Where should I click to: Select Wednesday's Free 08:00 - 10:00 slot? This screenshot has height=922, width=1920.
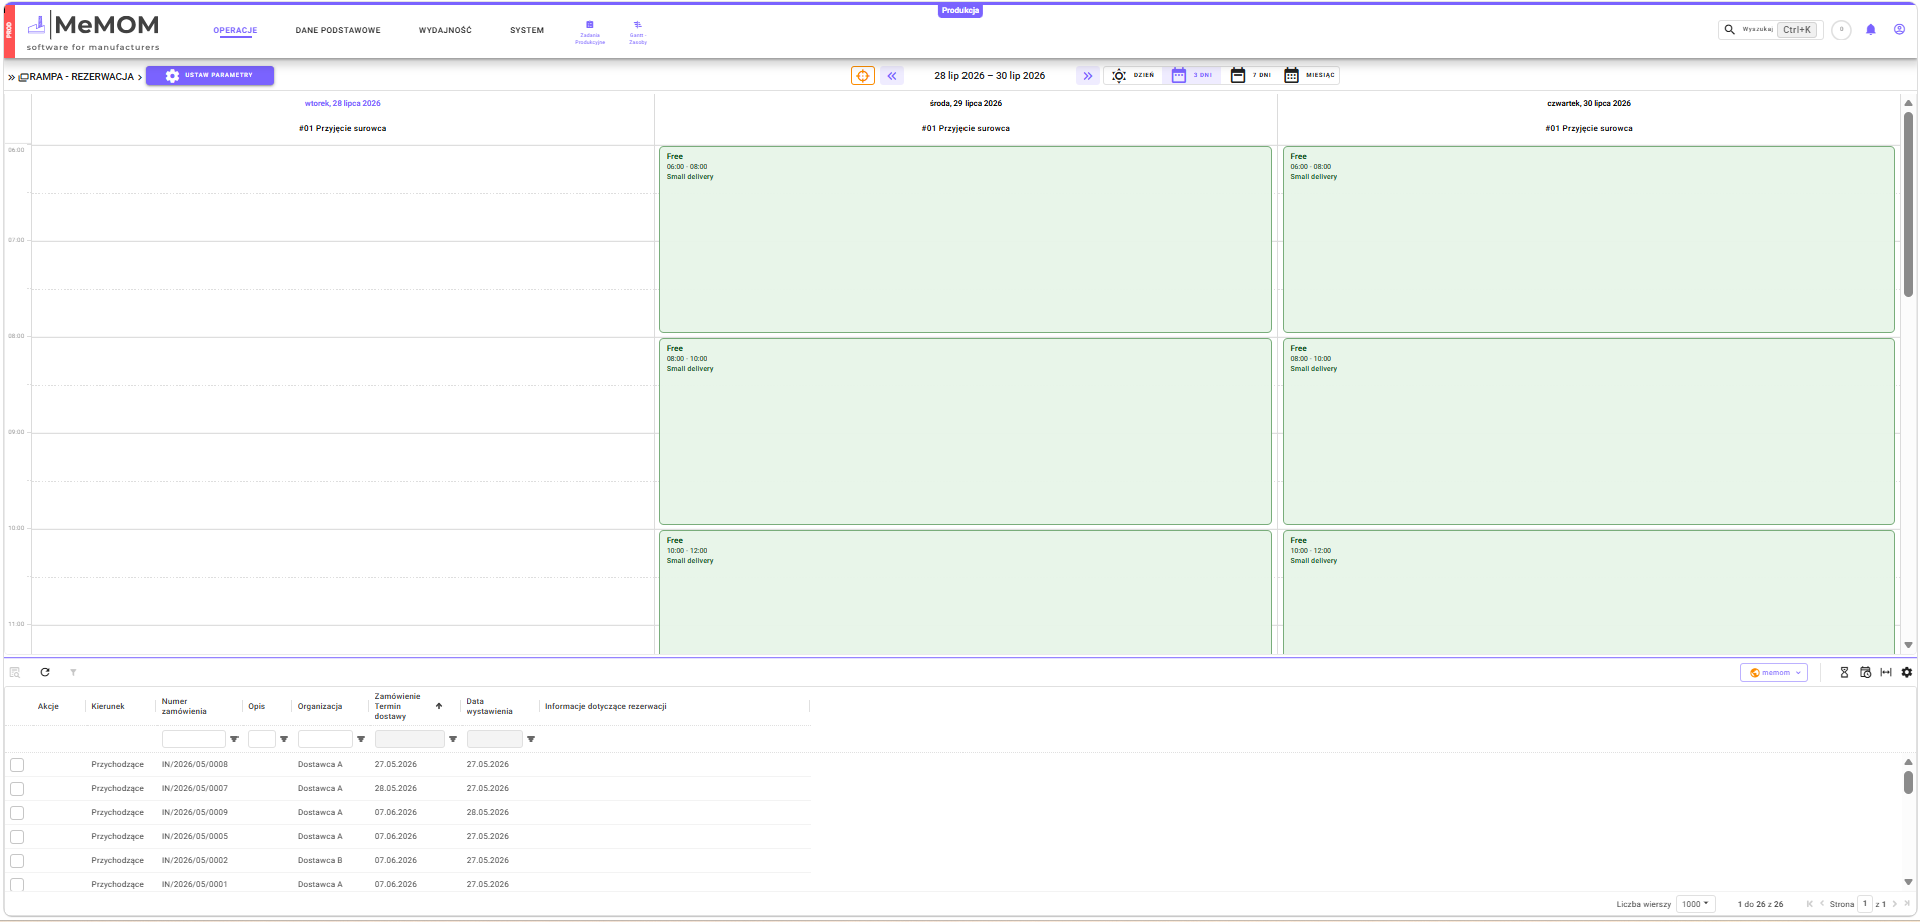965,432
